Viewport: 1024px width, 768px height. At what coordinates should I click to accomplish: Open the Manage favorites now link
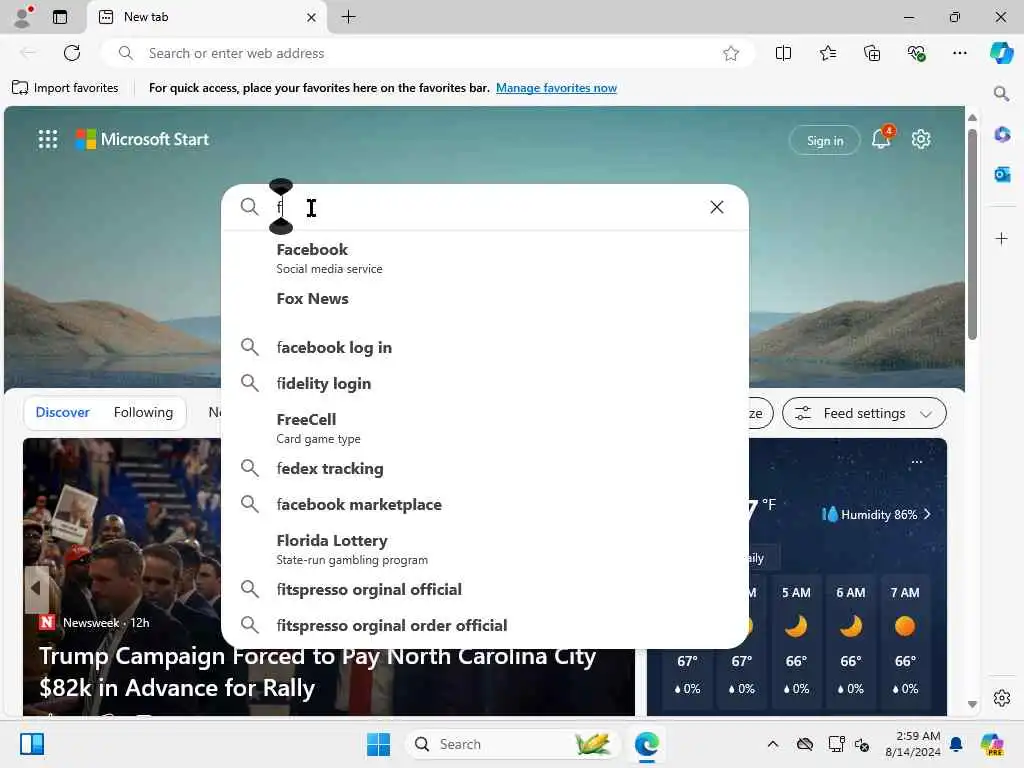point(556,88)
